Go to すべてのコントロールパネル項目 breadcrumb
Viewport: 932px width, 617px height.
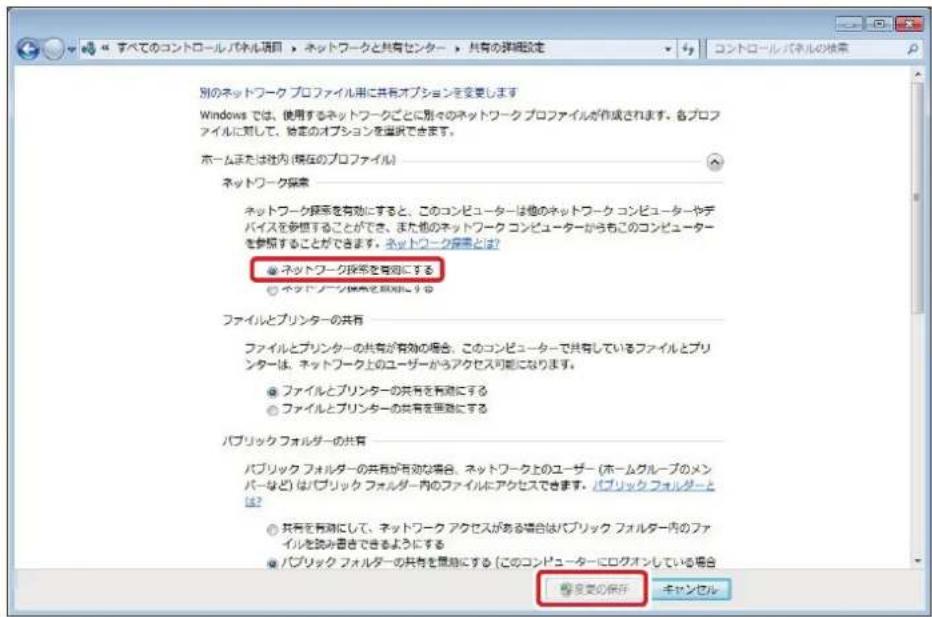point(199,48)
